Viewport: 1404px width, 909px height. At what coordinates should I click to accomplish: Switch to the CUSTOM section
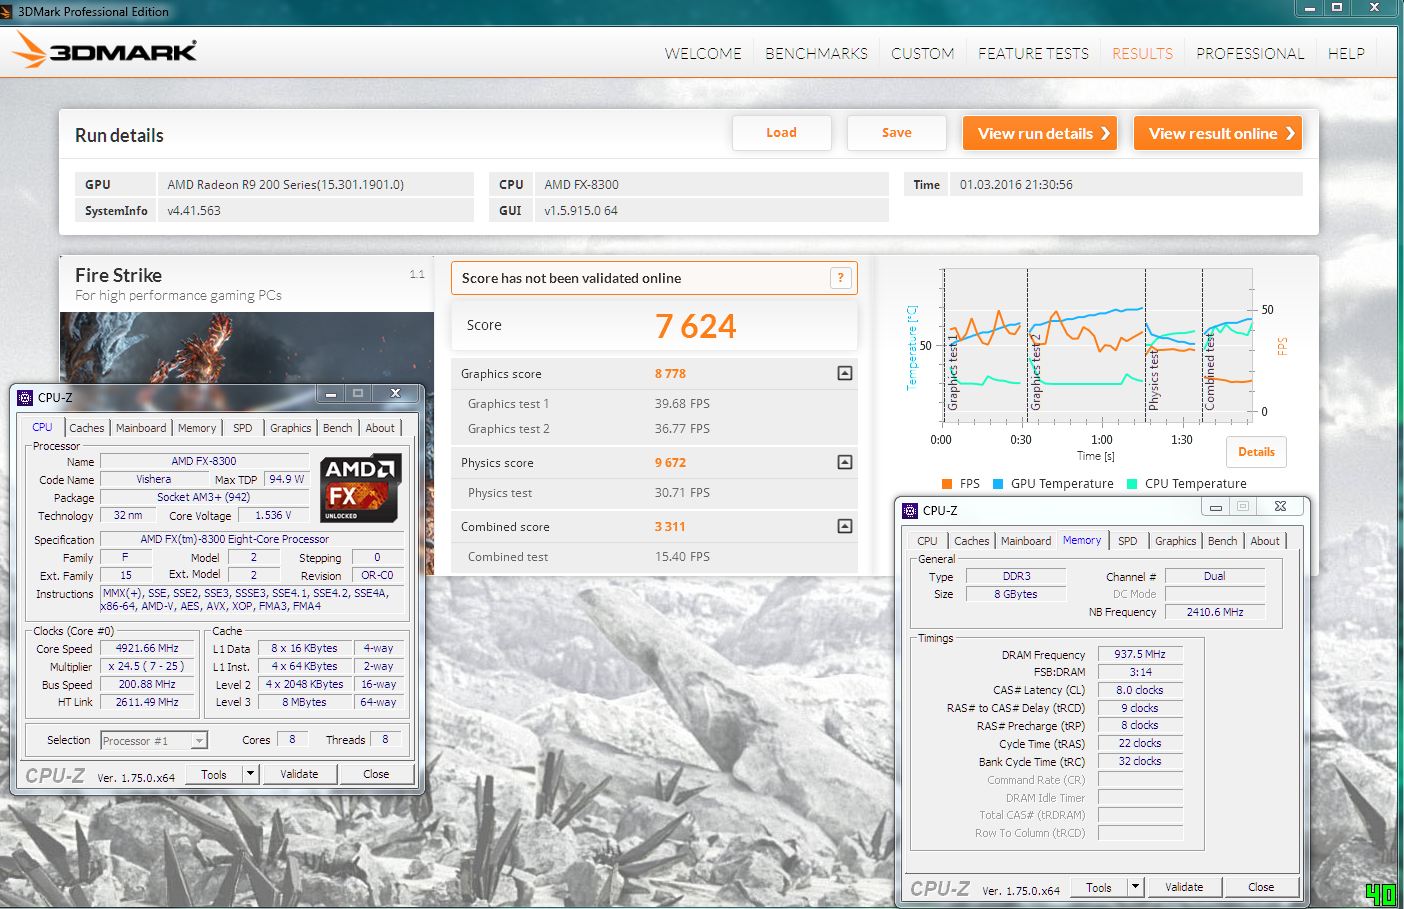[x=923, y=53]
